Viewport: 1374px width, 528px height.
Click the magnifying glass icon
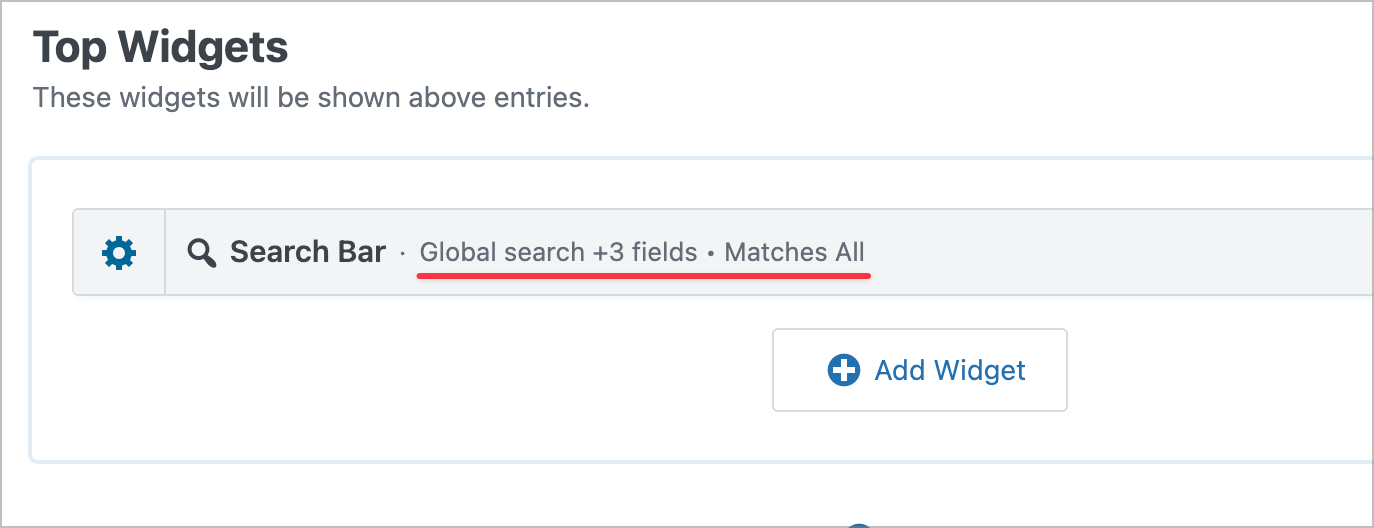point(202,253)
